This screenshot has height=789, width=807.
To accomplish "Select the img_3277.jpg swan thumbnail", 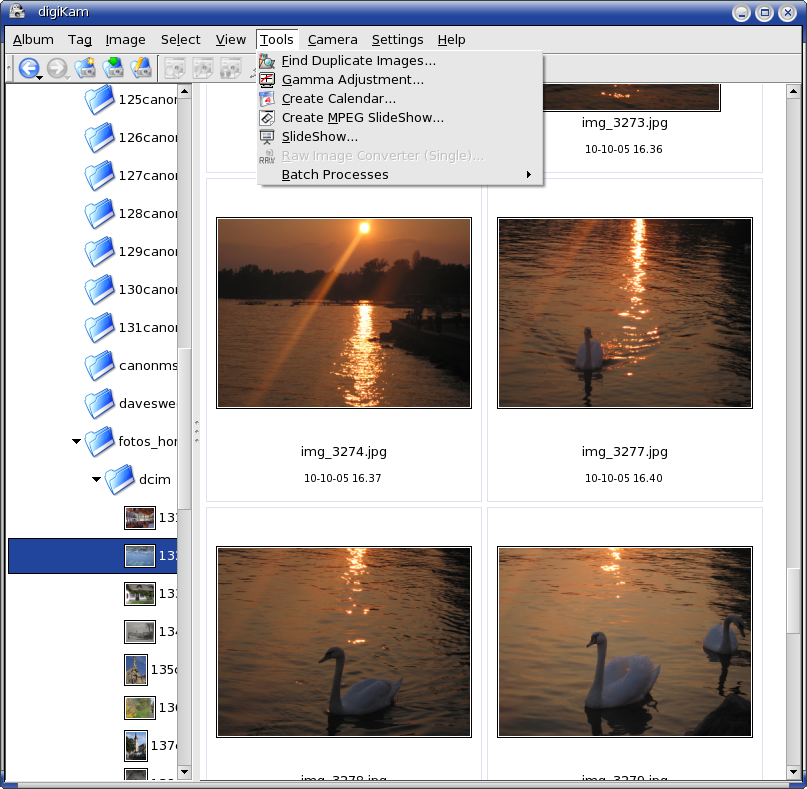I will [x=625, y=313].
